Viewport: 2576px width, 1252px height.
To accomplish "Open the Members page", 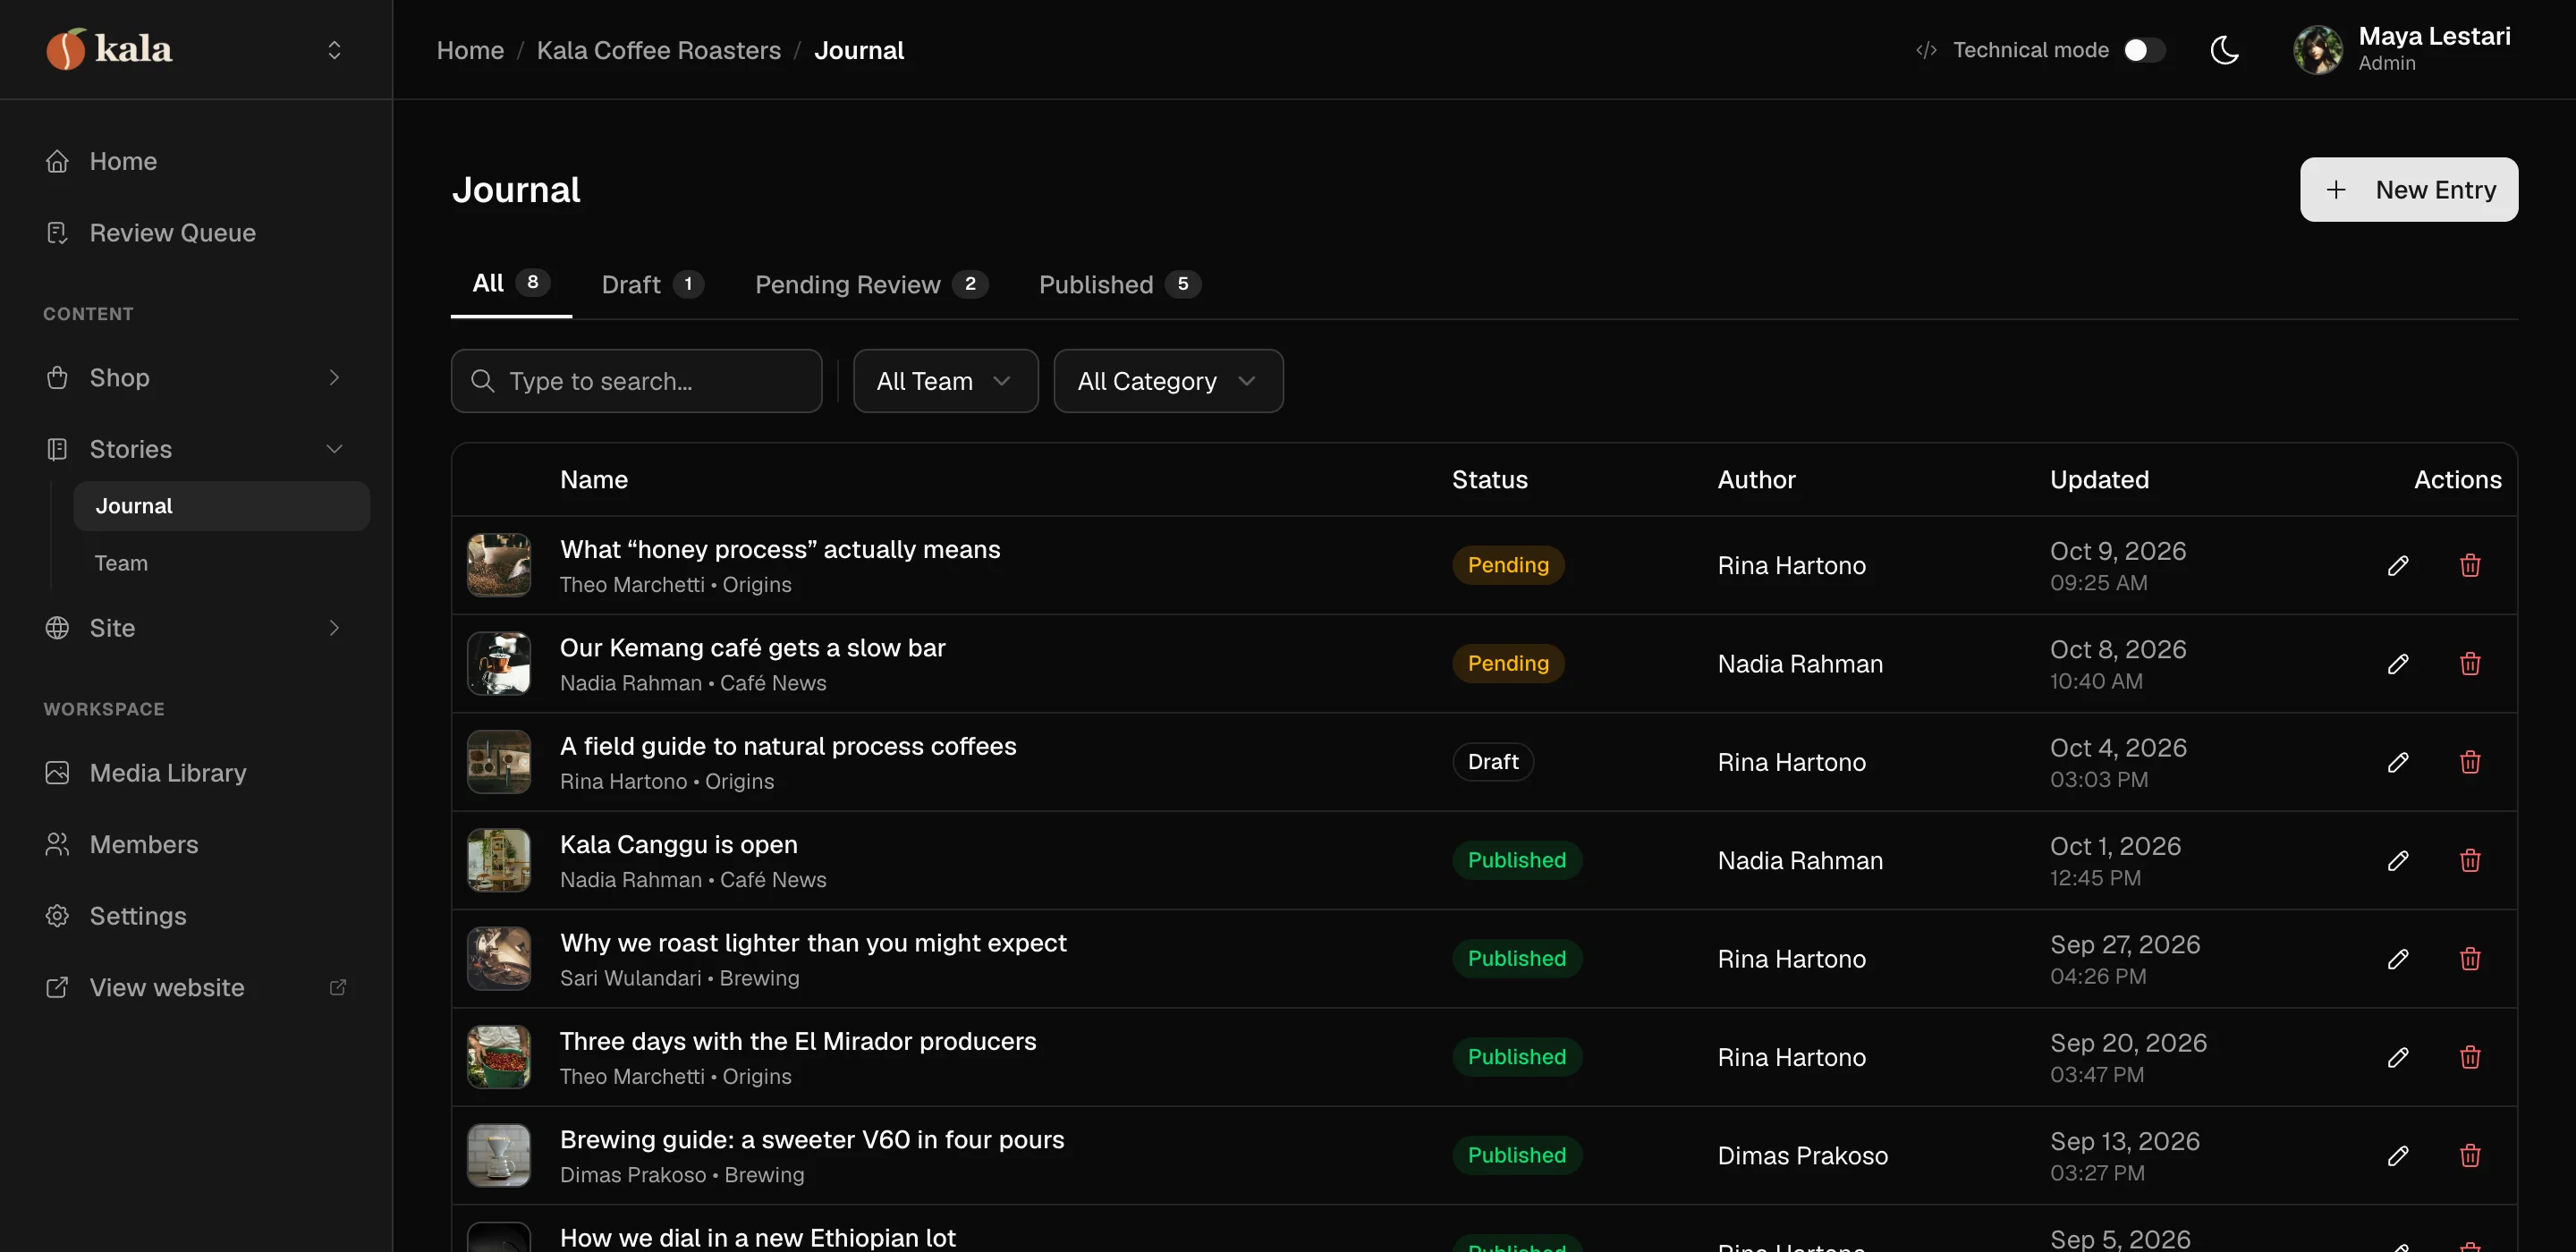I will [196, 845].
